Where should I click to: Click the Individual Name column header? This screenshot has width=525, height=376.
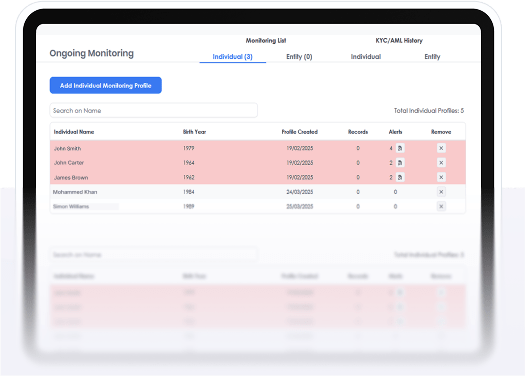[74, 132]
